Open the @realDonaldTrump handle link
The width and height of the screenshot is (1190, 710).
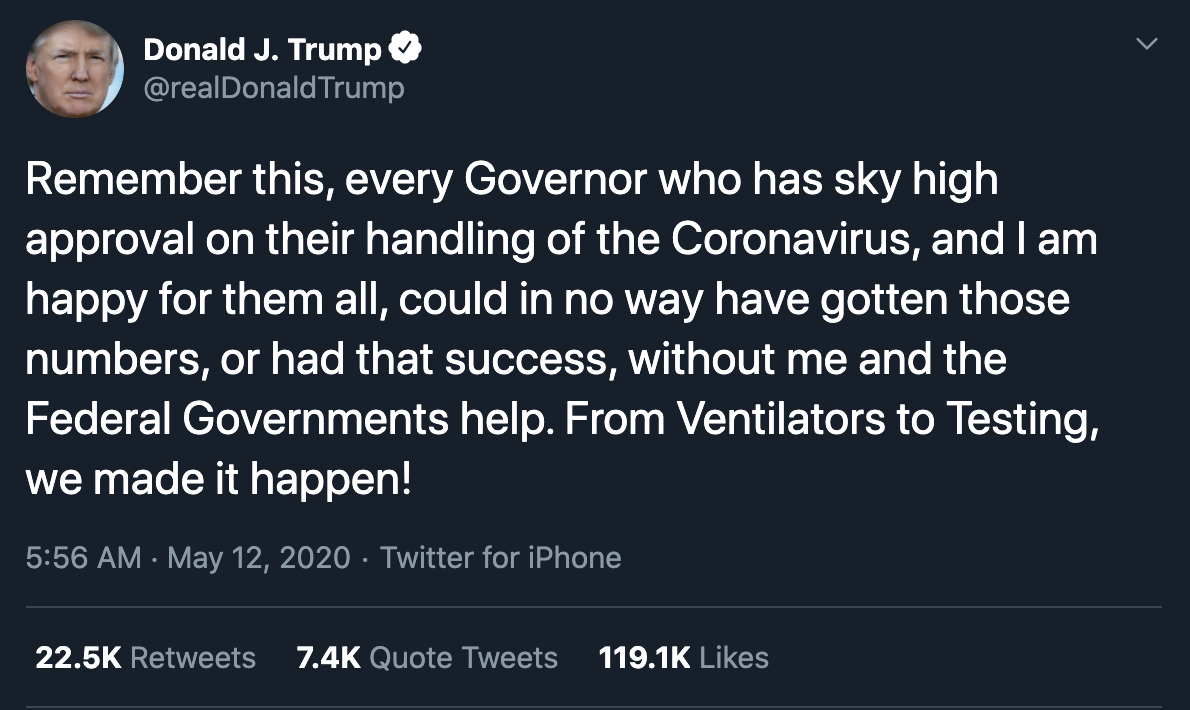(x=274, y=87)
